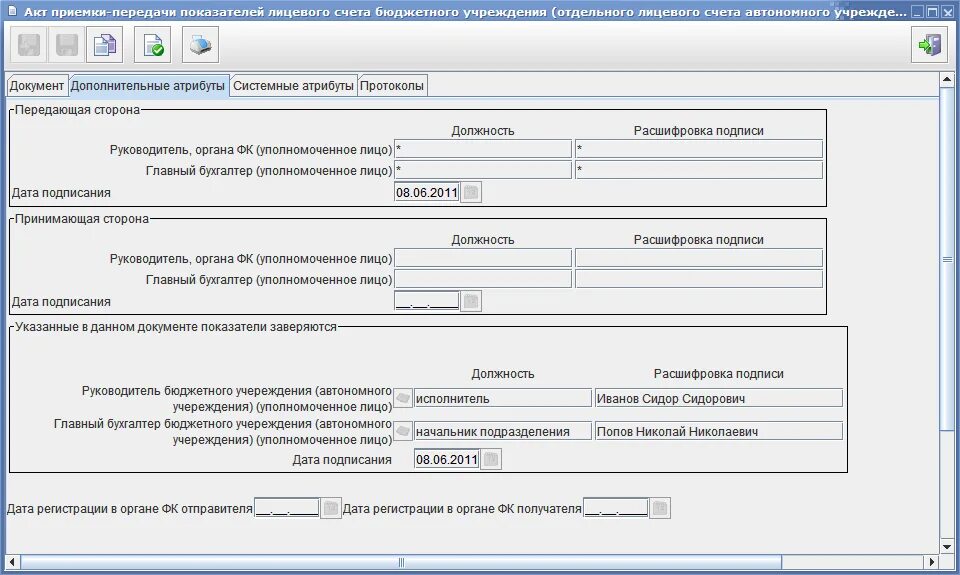The image size is (960, 575).
Task: Click transferring party chief accountant signature field
Action: coord(699,170)
